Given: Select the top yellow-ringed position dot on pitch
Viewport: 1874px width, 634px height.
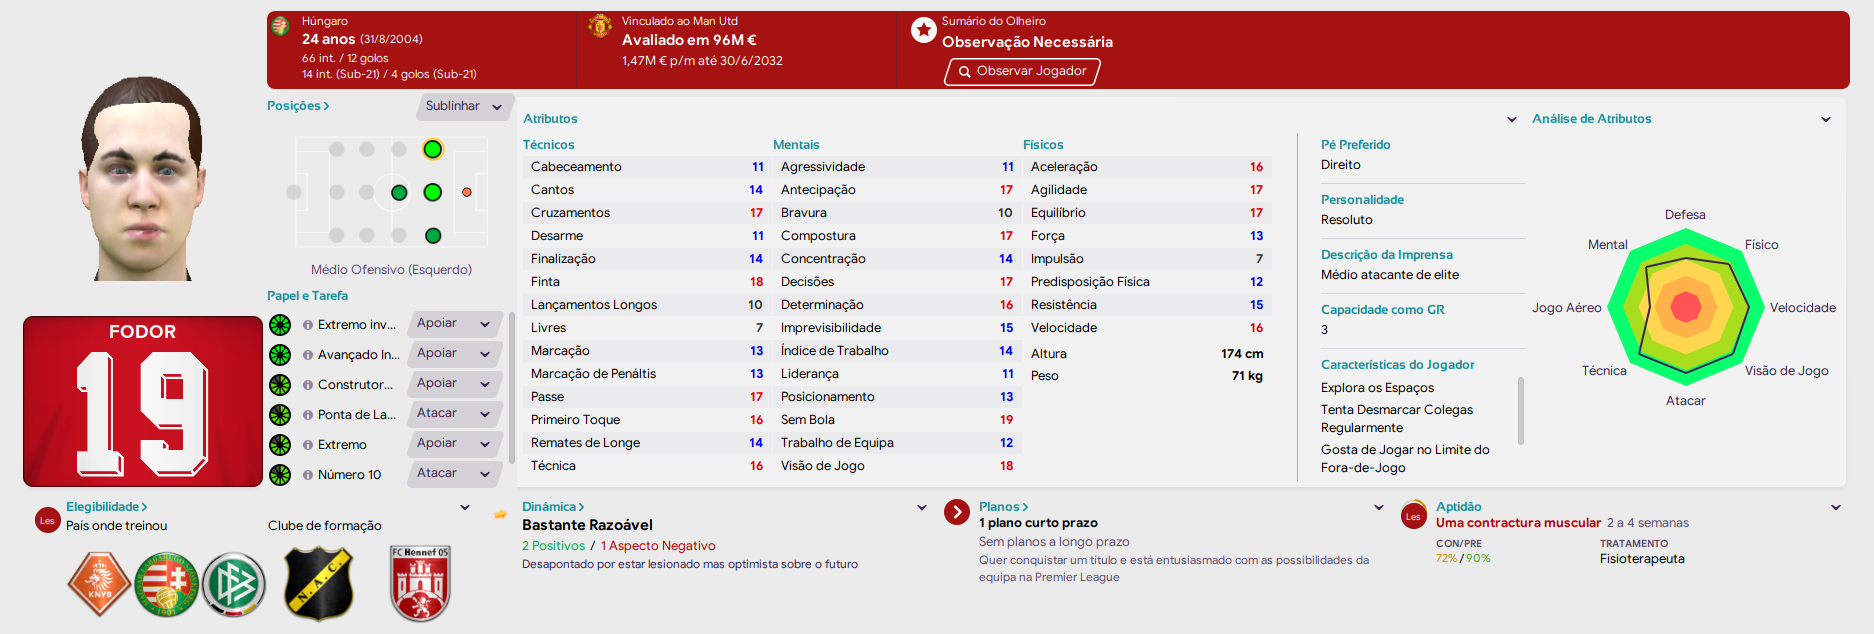Looking at the screenshot, I should coord(432,149).
